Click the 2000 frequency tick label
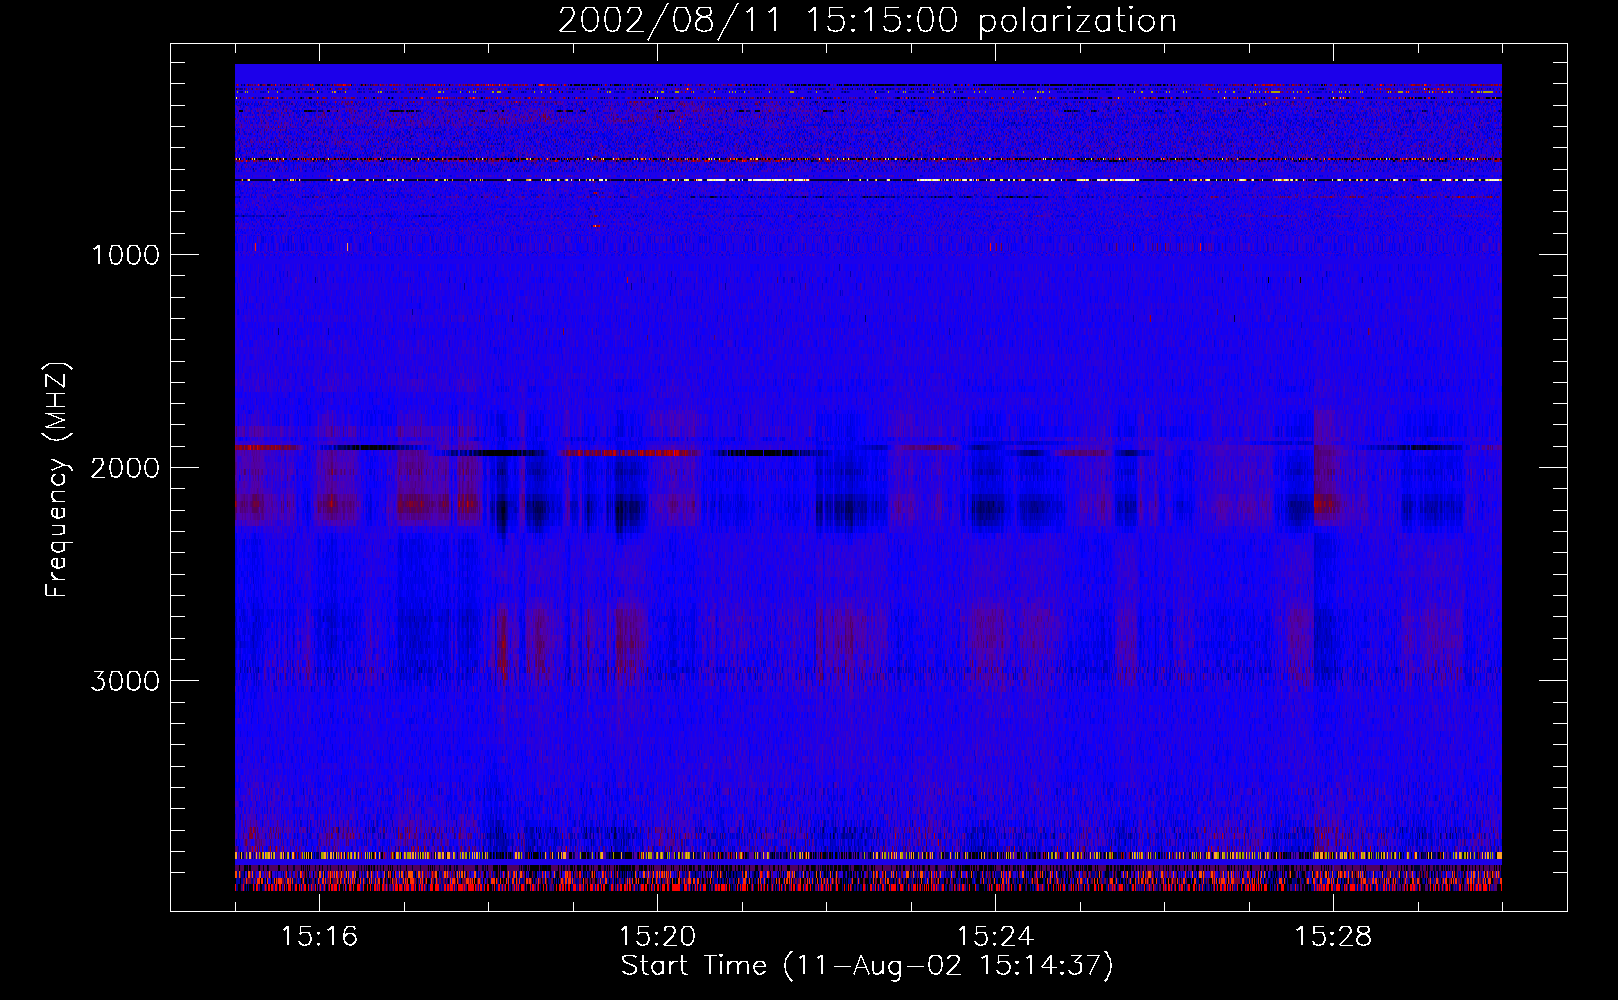1618x1000 pixels. (125, 468)
